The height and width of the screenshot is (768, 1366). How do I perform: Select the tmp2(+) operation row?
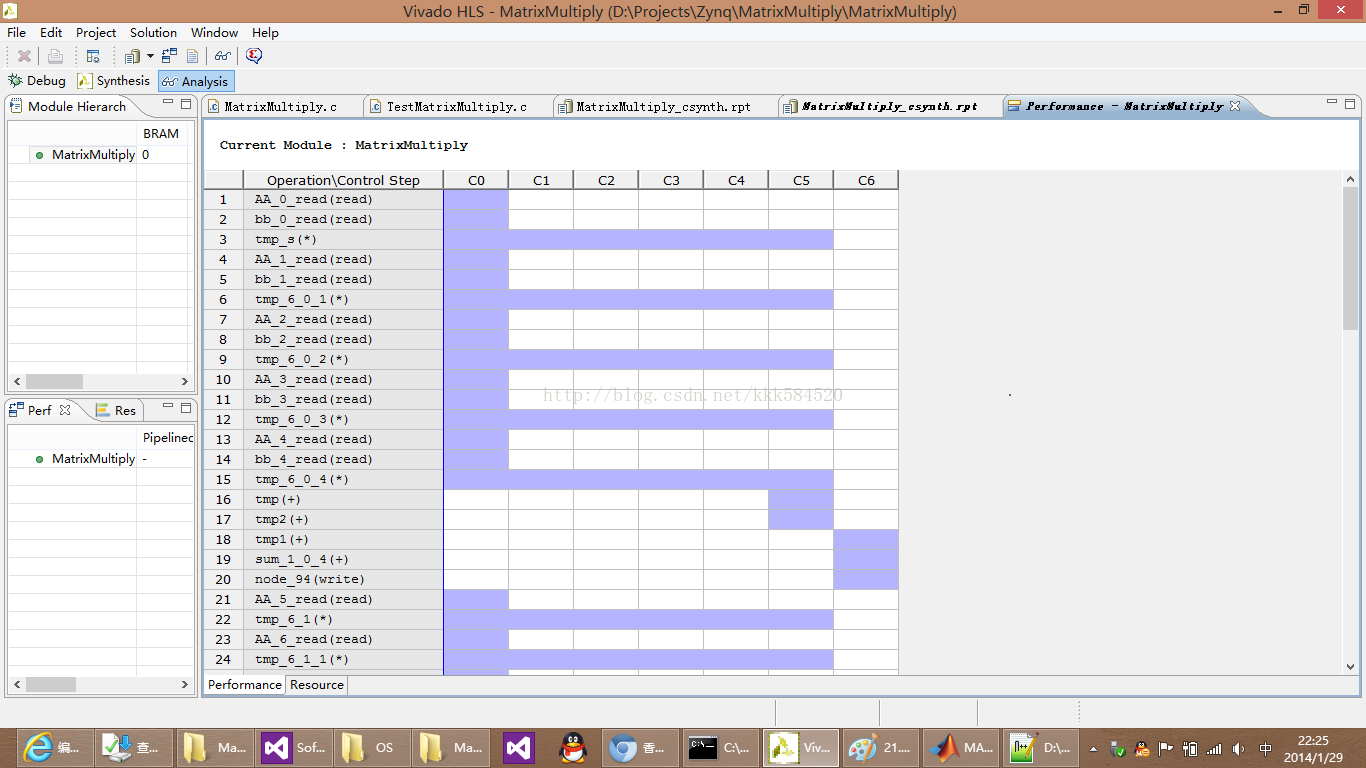pyautogui.click(x=551, y=519)
